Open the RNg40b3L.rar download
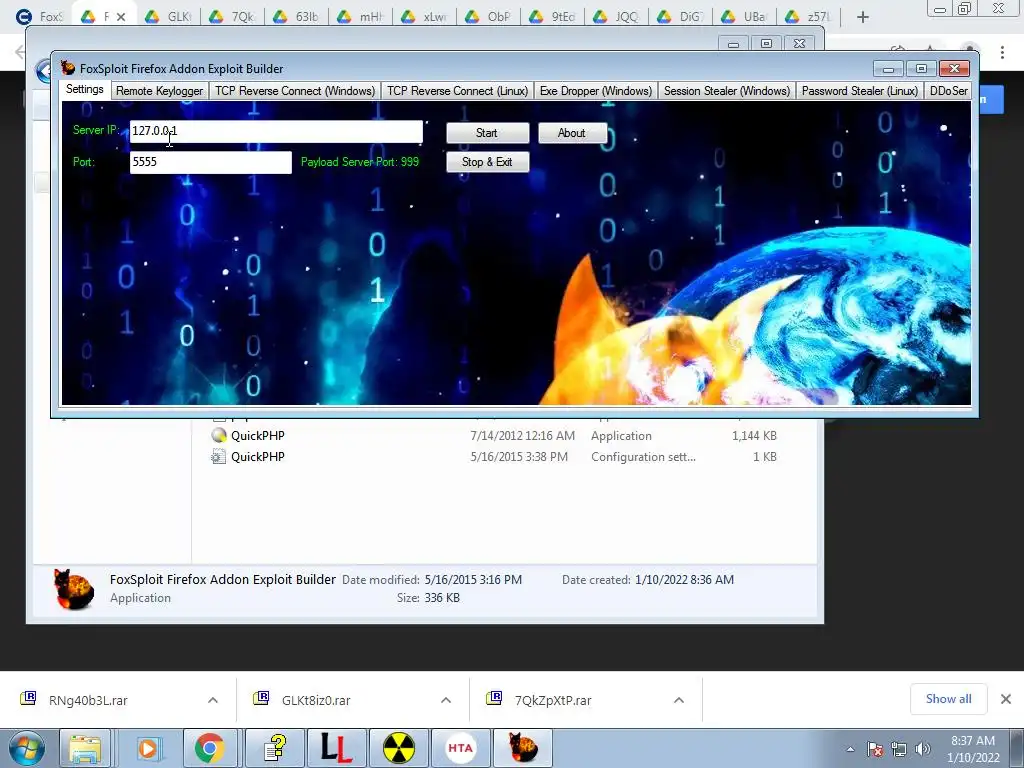1024x768 pixels. (x=88, y=700)
